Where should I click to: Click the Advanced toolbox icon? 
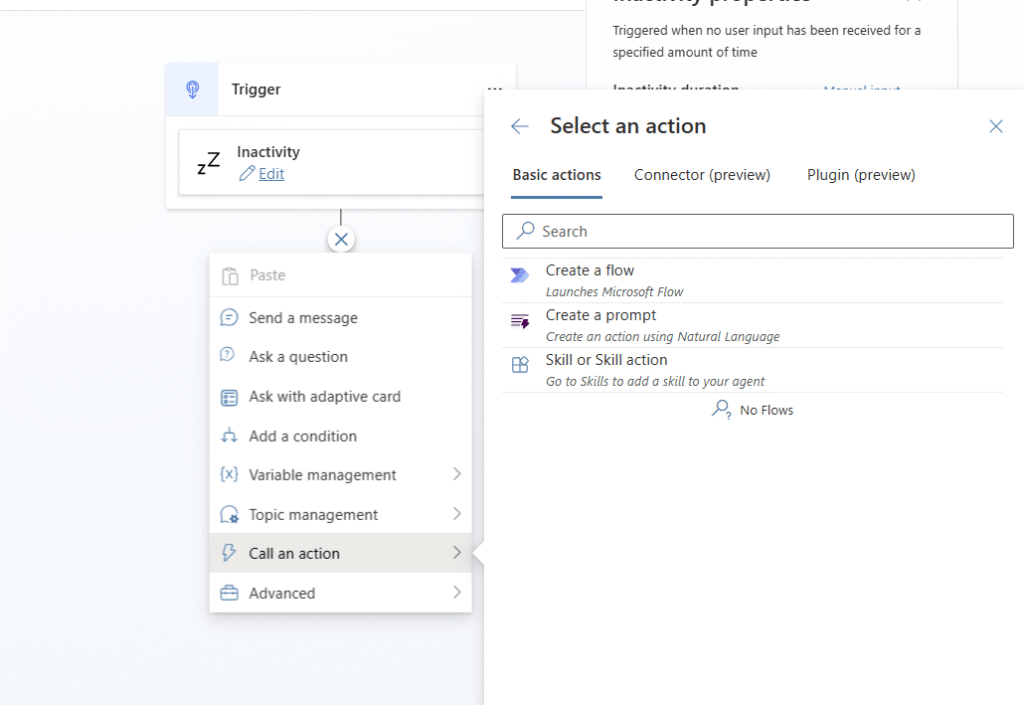pyautogui.click(x=229, y=593)
